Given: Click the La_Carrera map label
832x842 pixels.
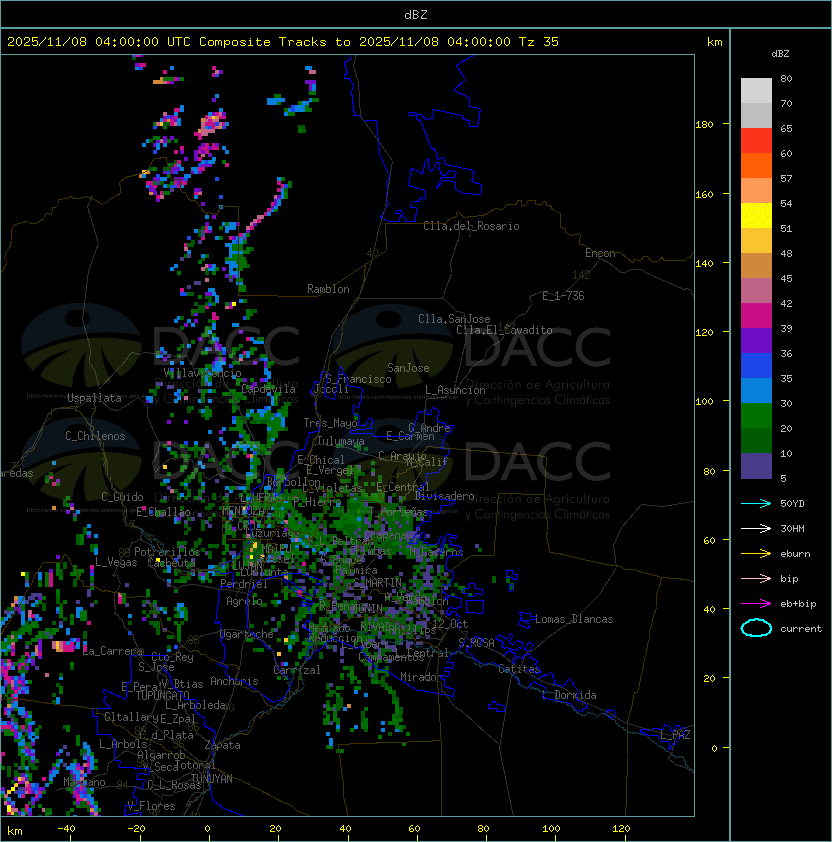Looking at the screenshot, I should click(113, 651).
